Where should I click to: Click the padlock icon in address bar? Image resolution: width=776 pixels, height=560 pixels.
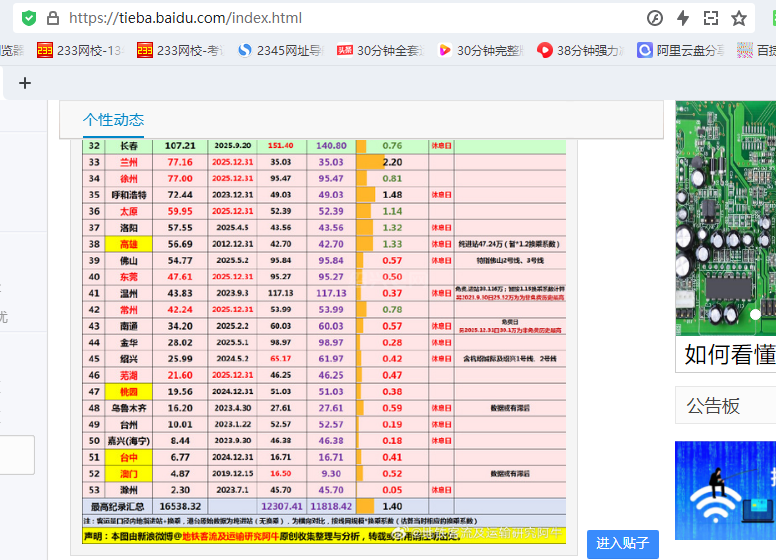tap(53, 18)
